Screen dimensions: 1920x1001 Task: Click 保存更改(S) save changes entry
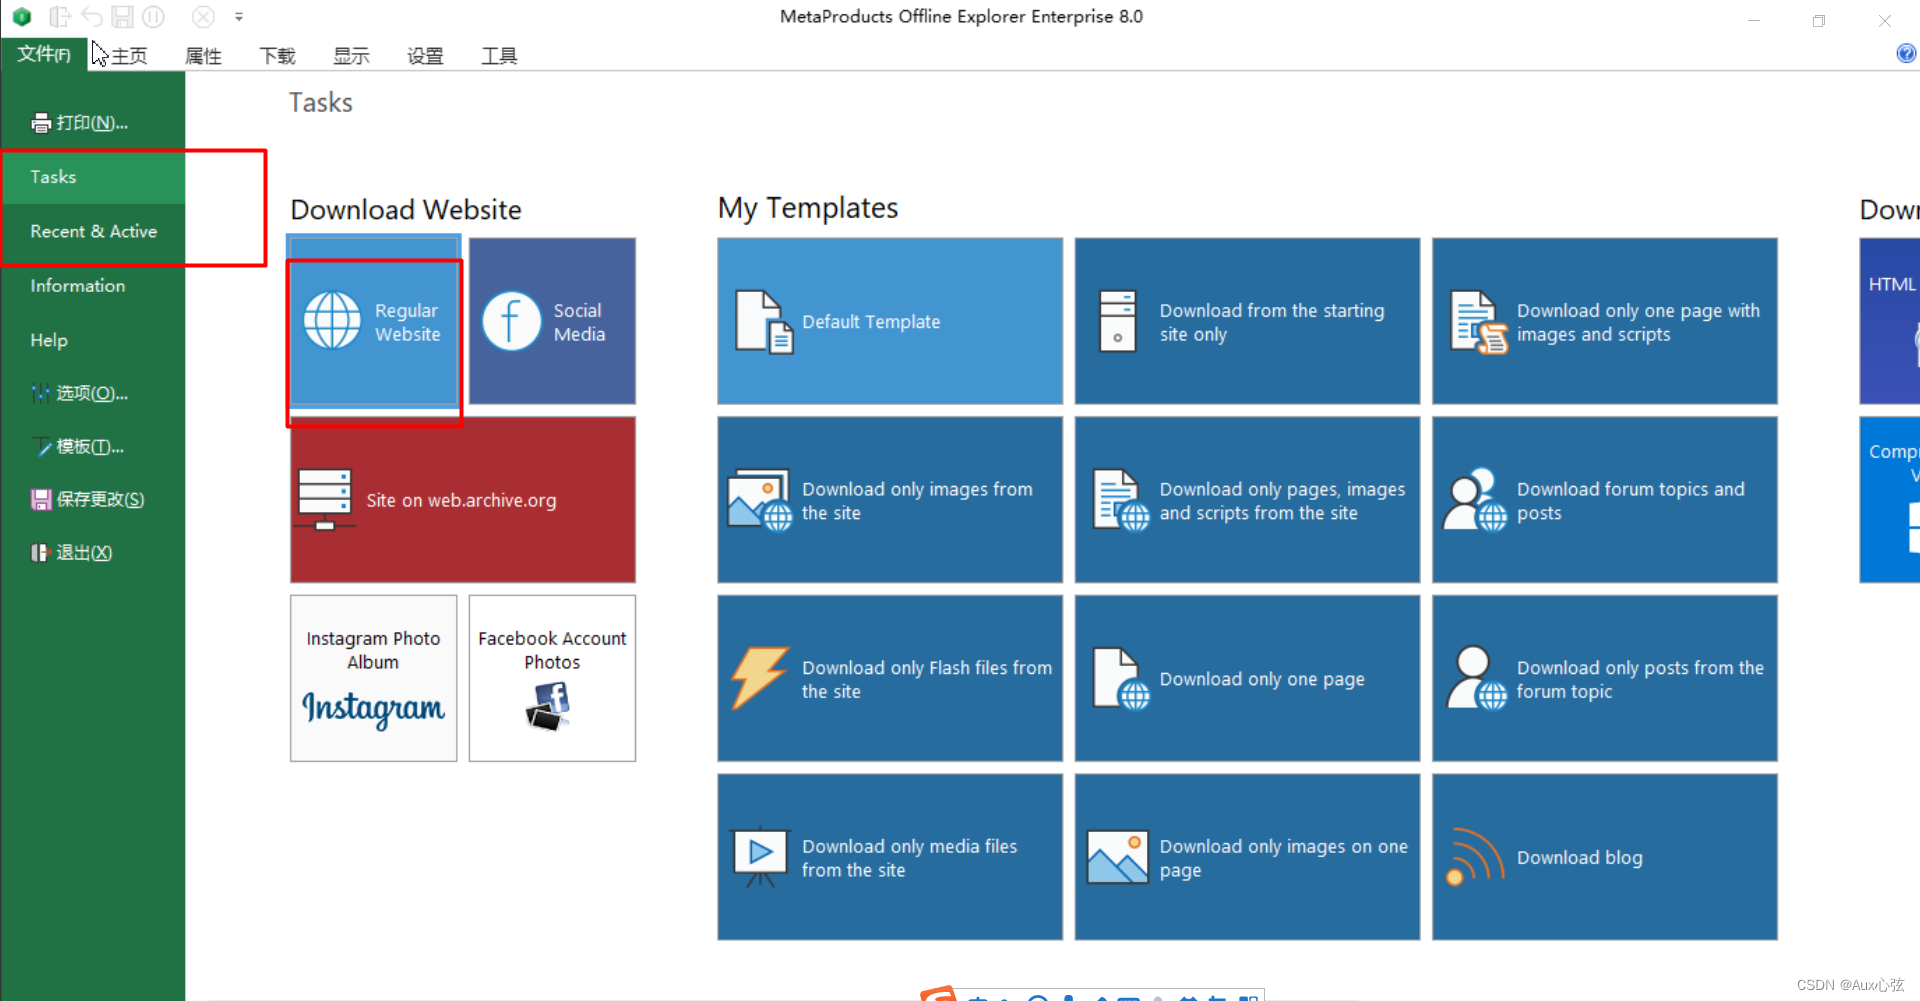[x=93, y=499]
